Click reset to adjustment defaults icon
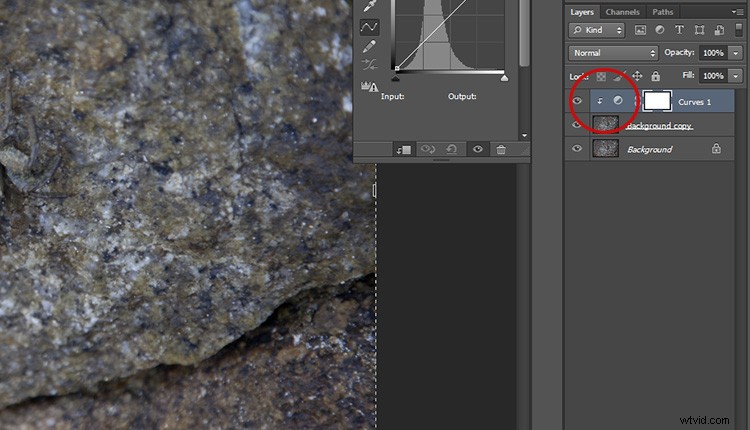Screen dimensions: 750x430 452,149
